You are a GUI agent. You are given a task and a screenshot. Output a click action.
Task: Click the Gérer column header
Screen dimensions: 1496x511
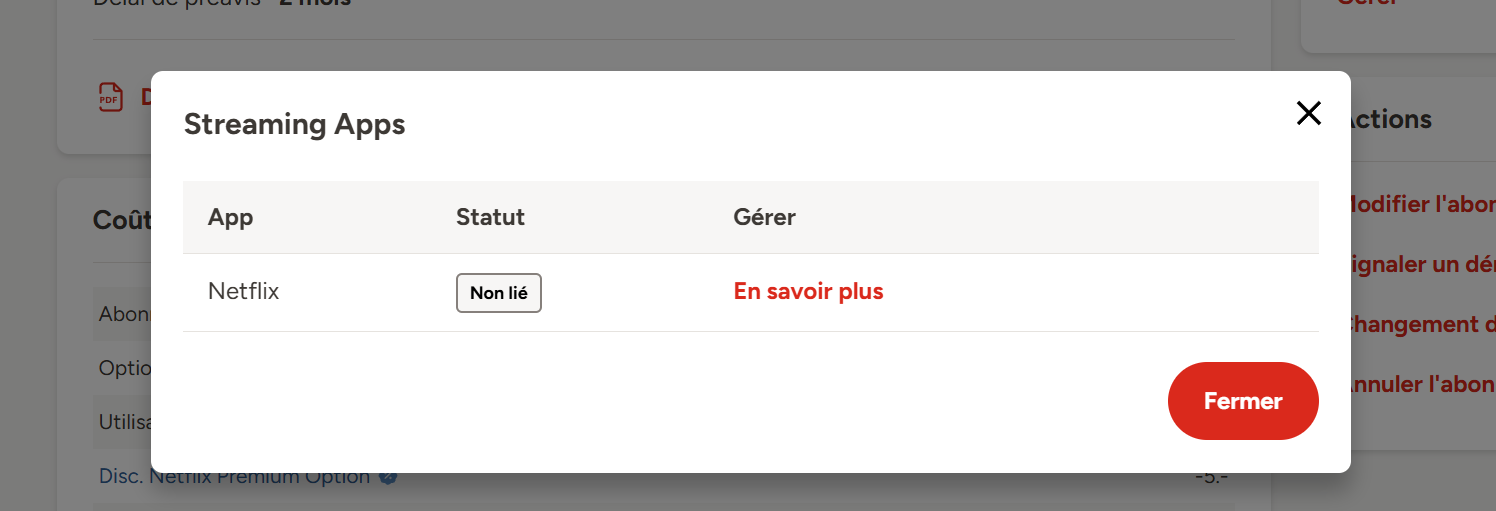tap(764, 217)
